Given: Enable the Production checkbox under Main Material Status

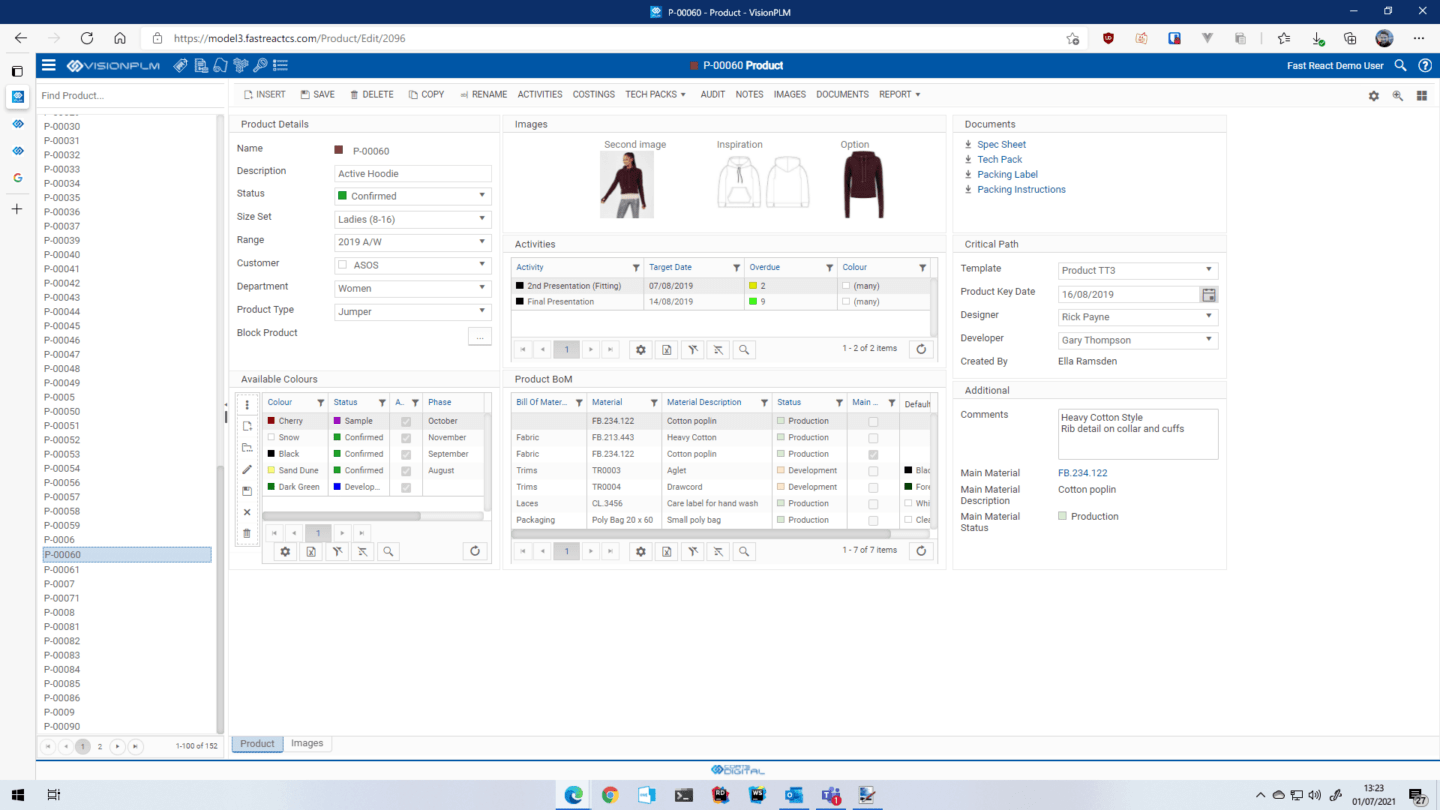Looking at the screenshot, I should coord(1064,515).
